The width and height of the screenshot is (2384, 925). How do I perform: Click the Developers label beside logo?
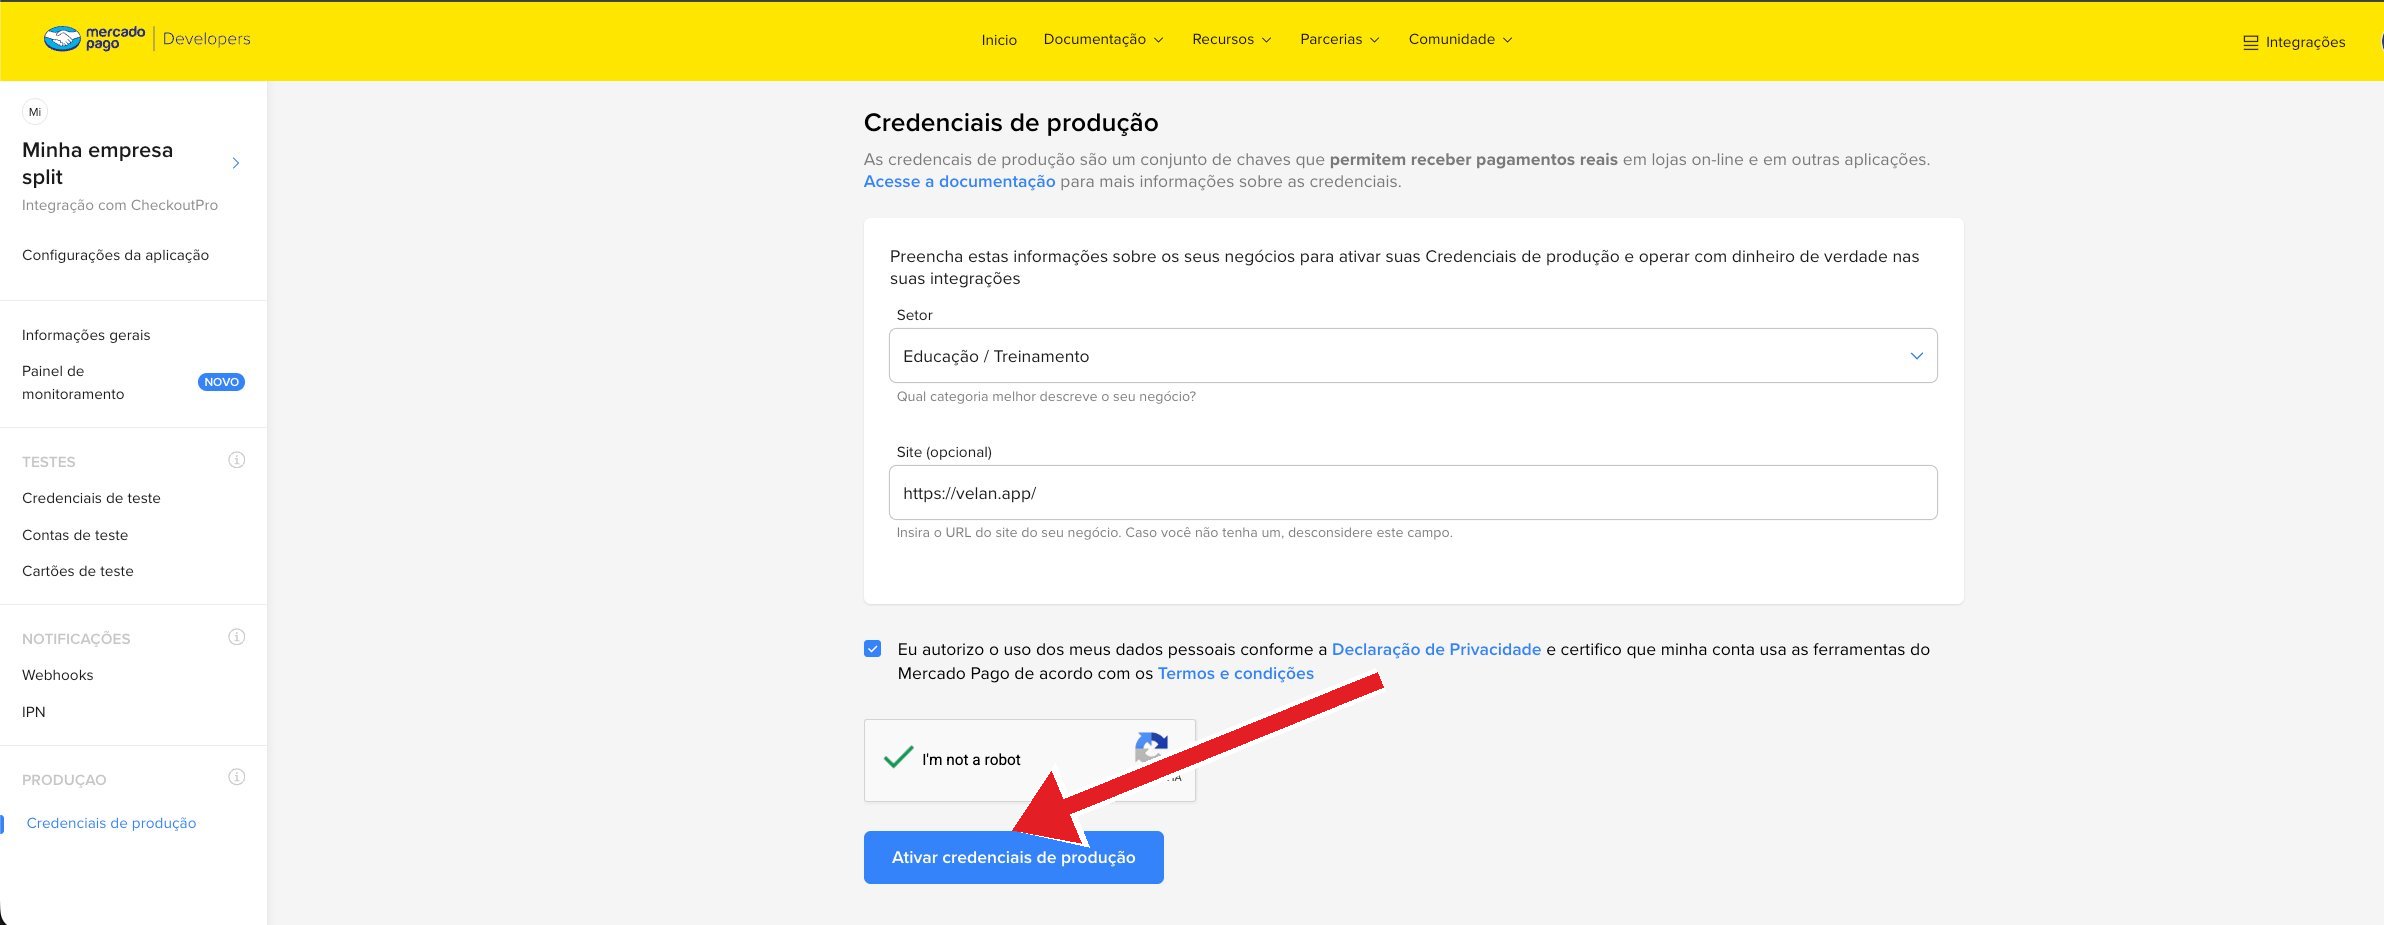pos(206,39)
